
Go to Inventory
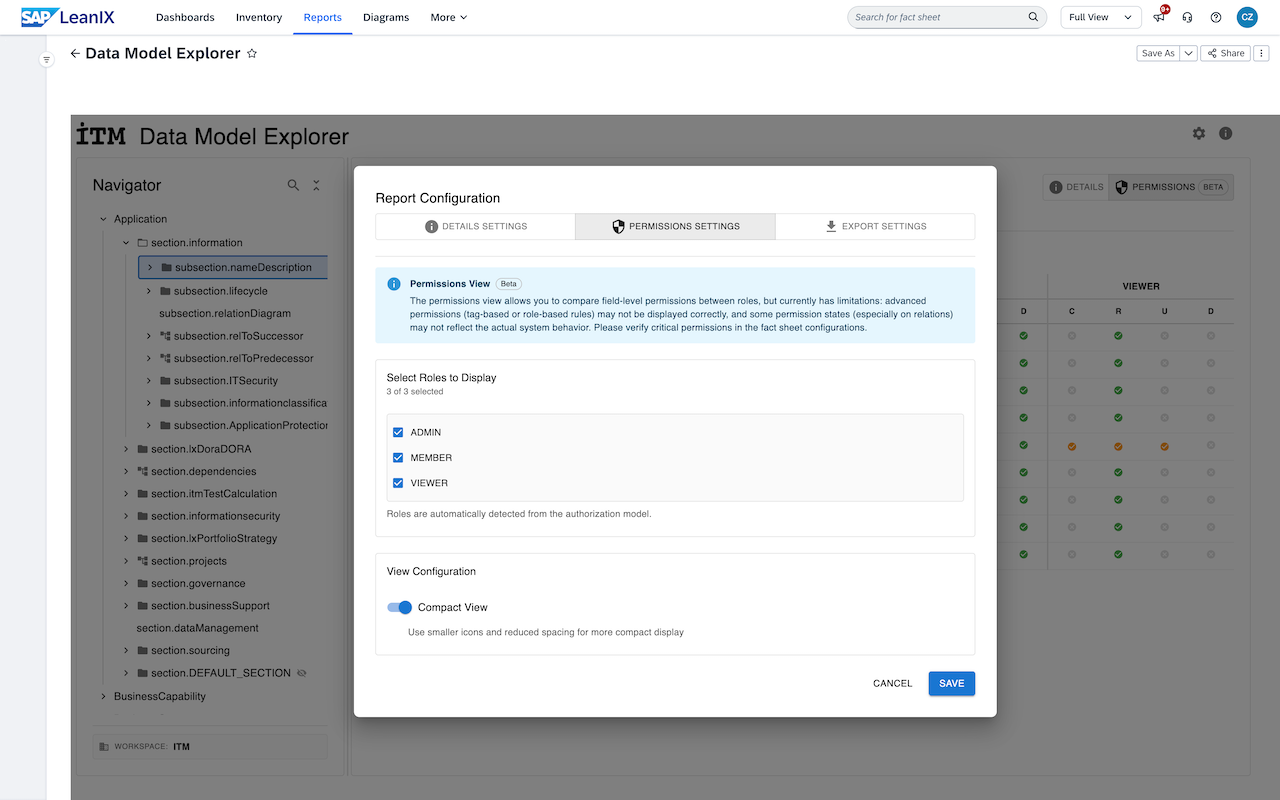pos(259,17)
